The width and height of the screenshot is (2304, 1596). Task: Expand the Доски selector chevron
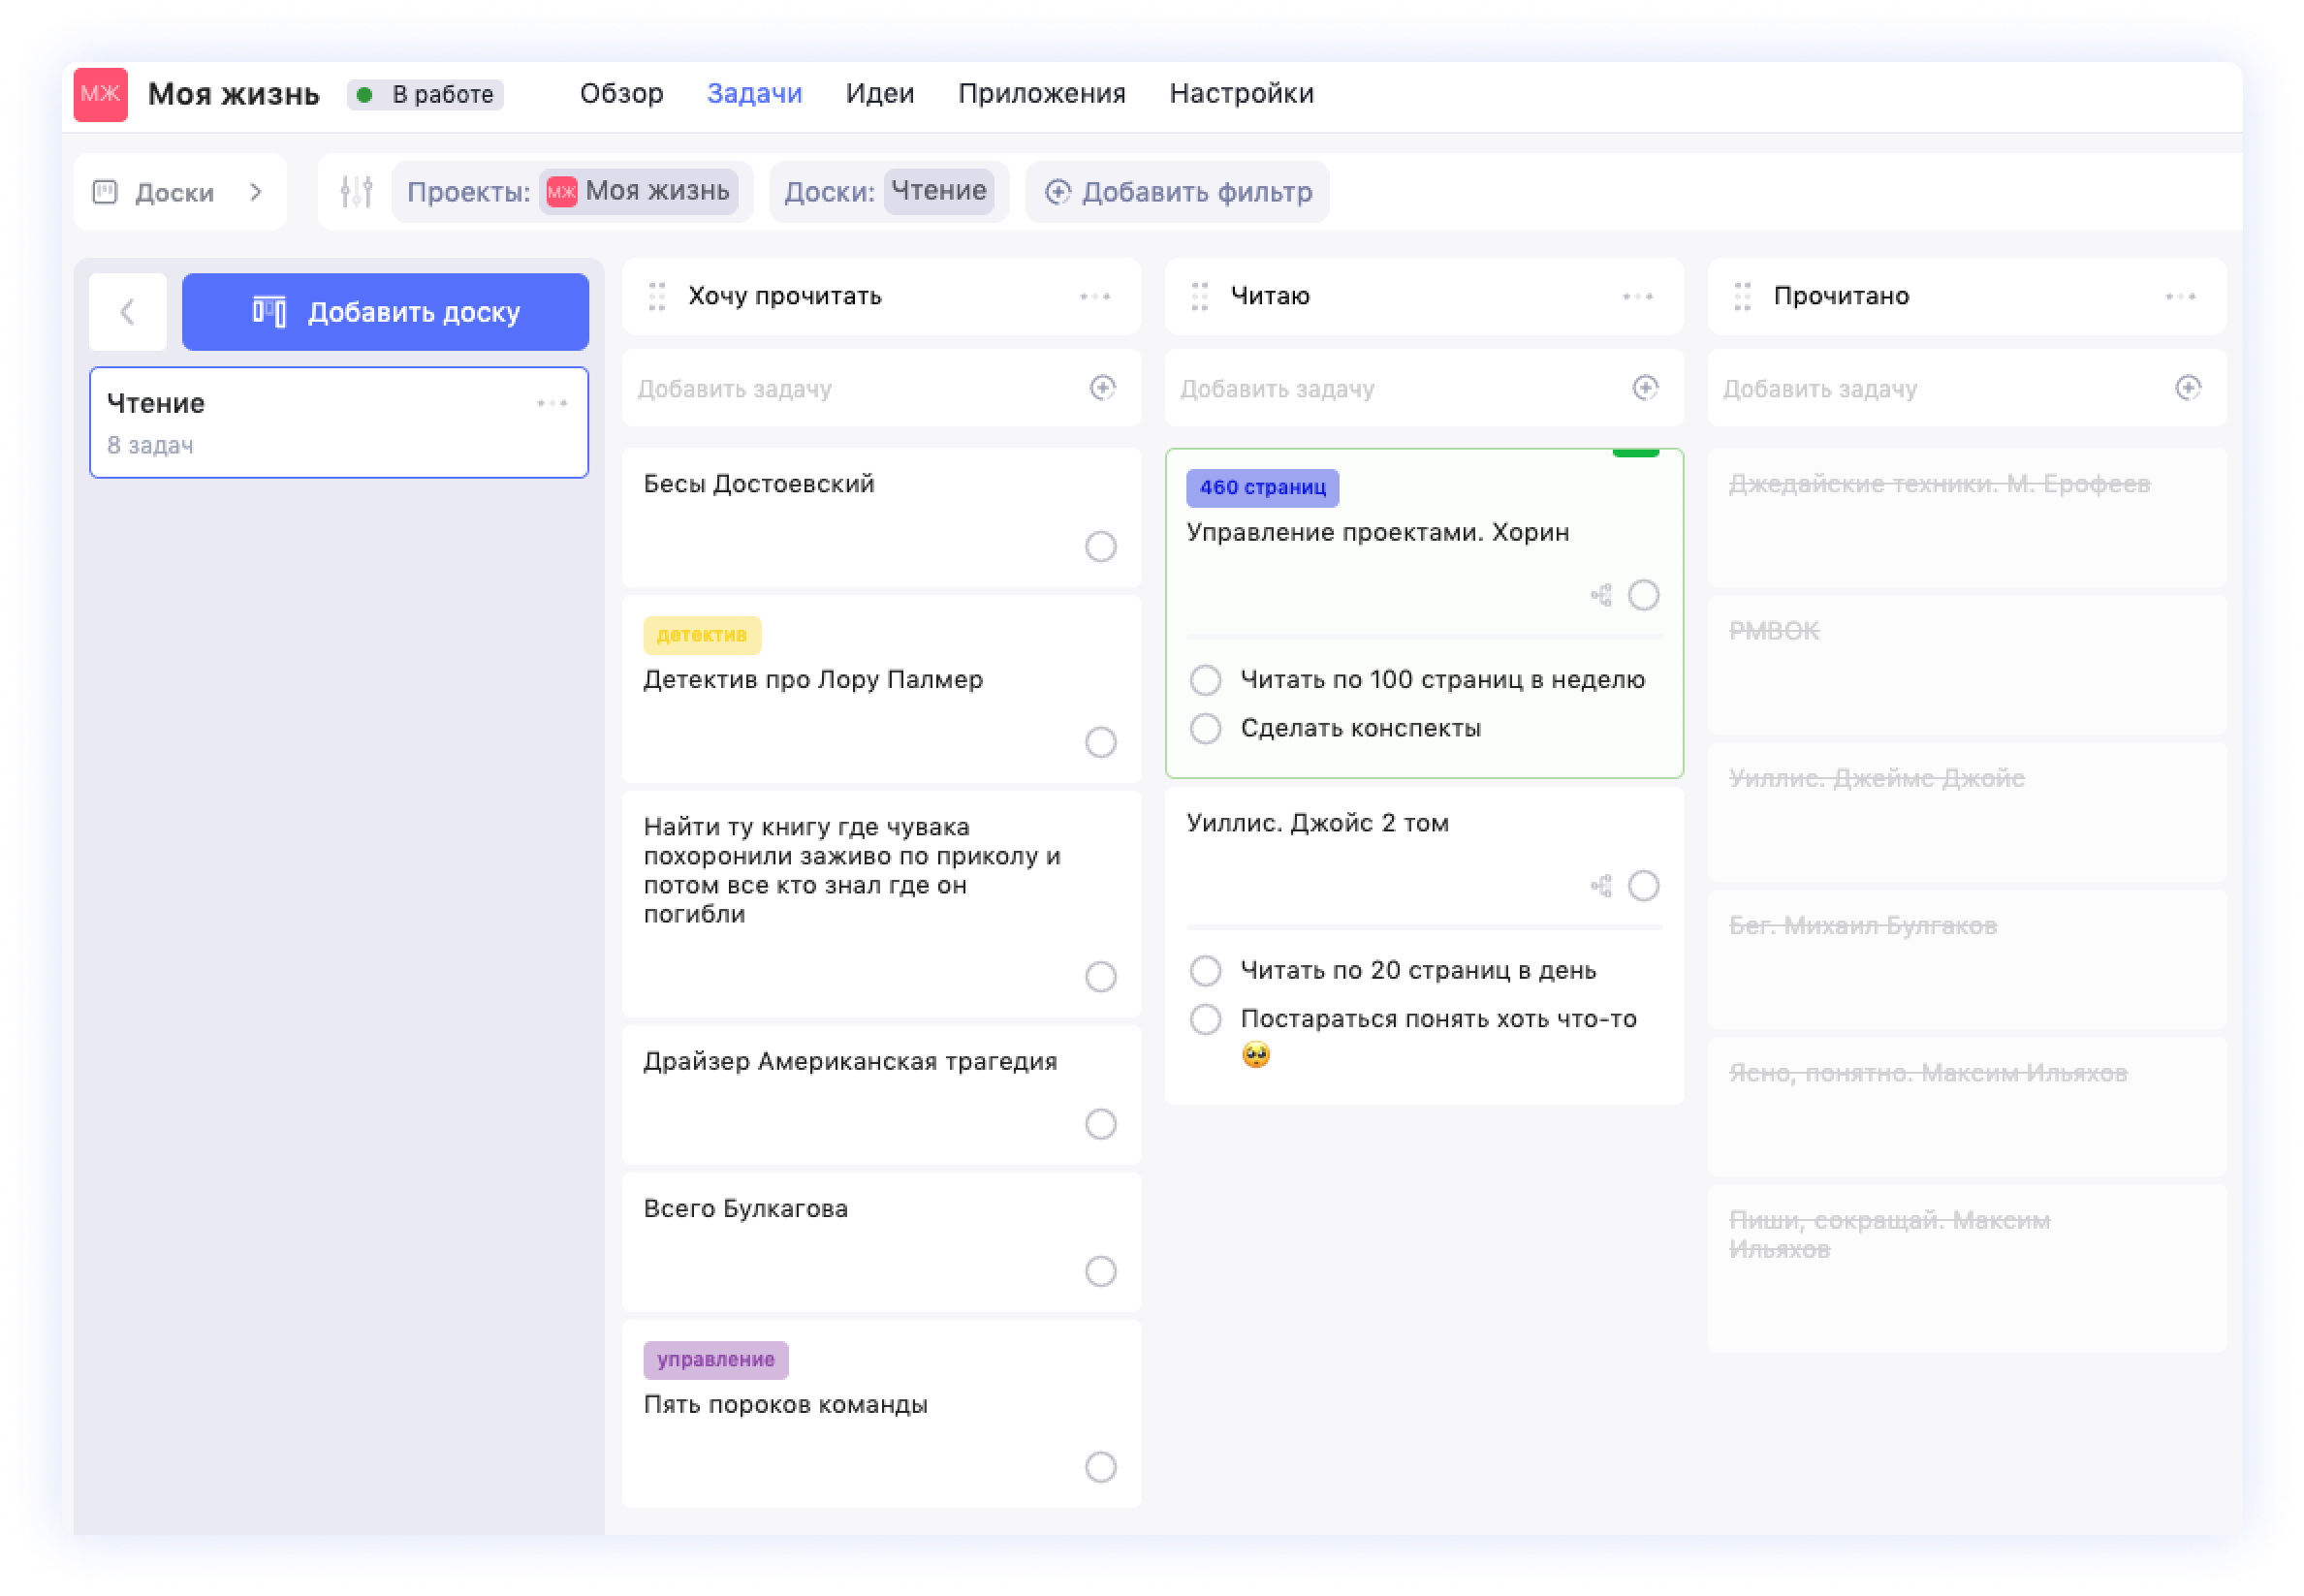pyautogui.click(x=256, y=192)
